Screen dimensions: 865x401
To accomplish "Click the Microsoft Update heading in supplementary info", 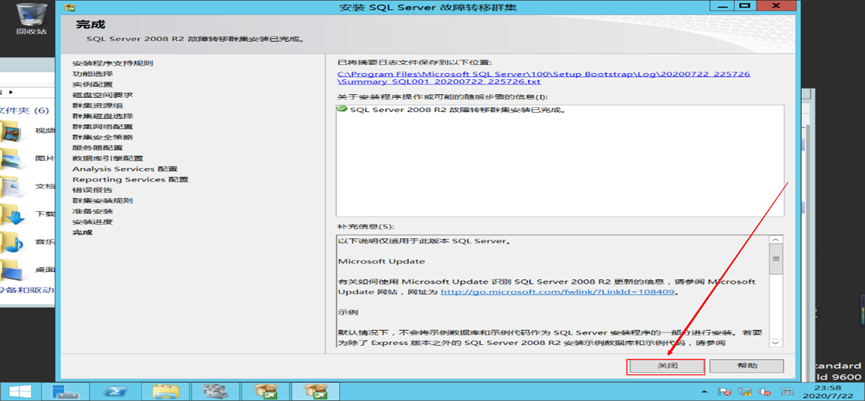I will pyautogui.click(x=382, y=261).
